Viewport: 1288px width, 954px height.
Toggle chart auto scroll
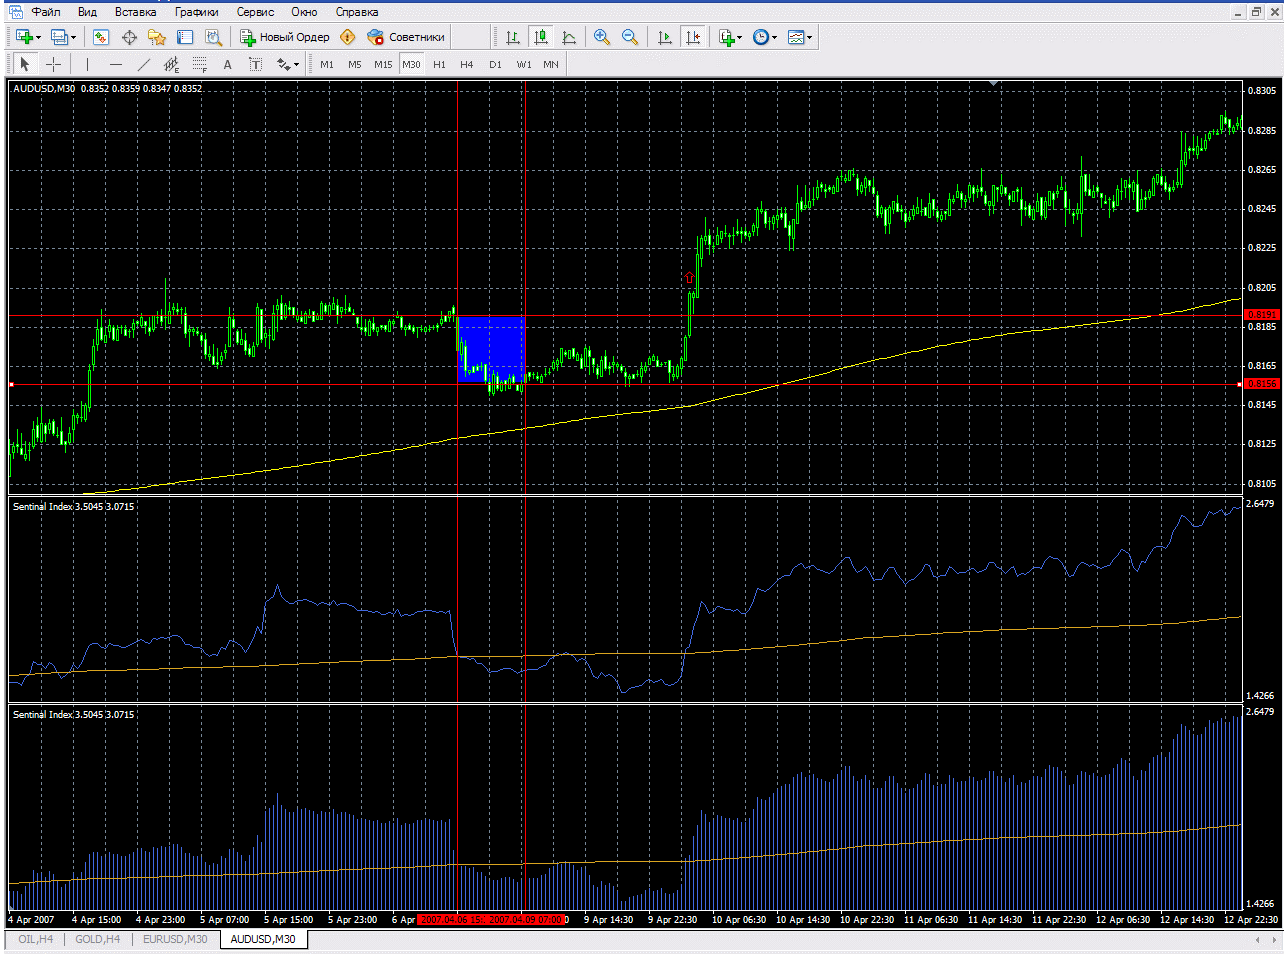click(665, 37)
